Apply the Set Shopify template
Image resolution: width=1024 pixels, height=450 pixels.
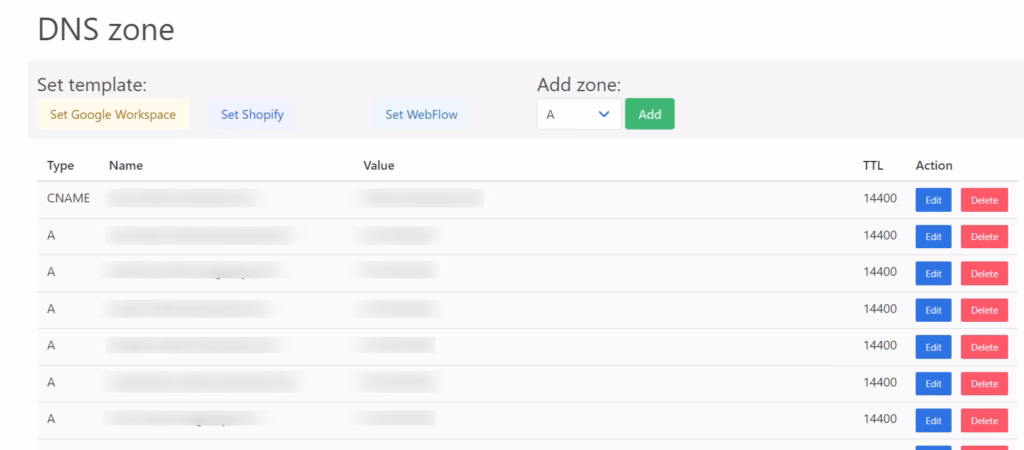pos(252,114)
